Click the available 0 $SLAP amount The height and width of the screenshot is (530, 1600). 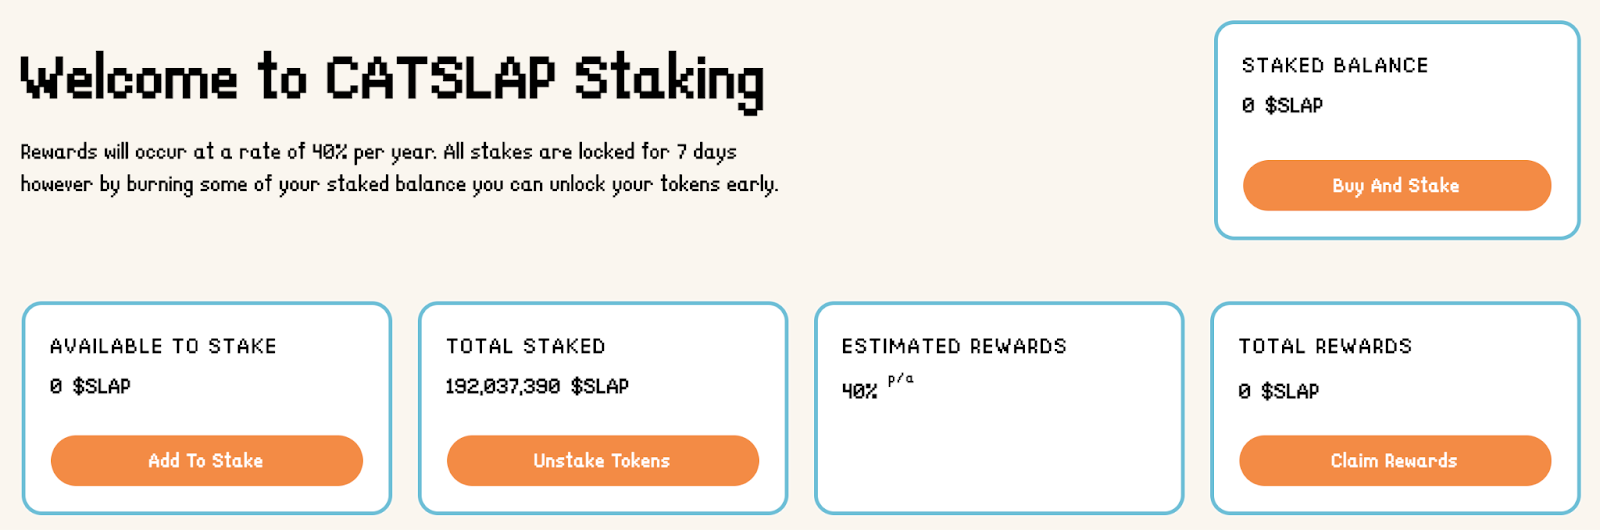(90, 386)
